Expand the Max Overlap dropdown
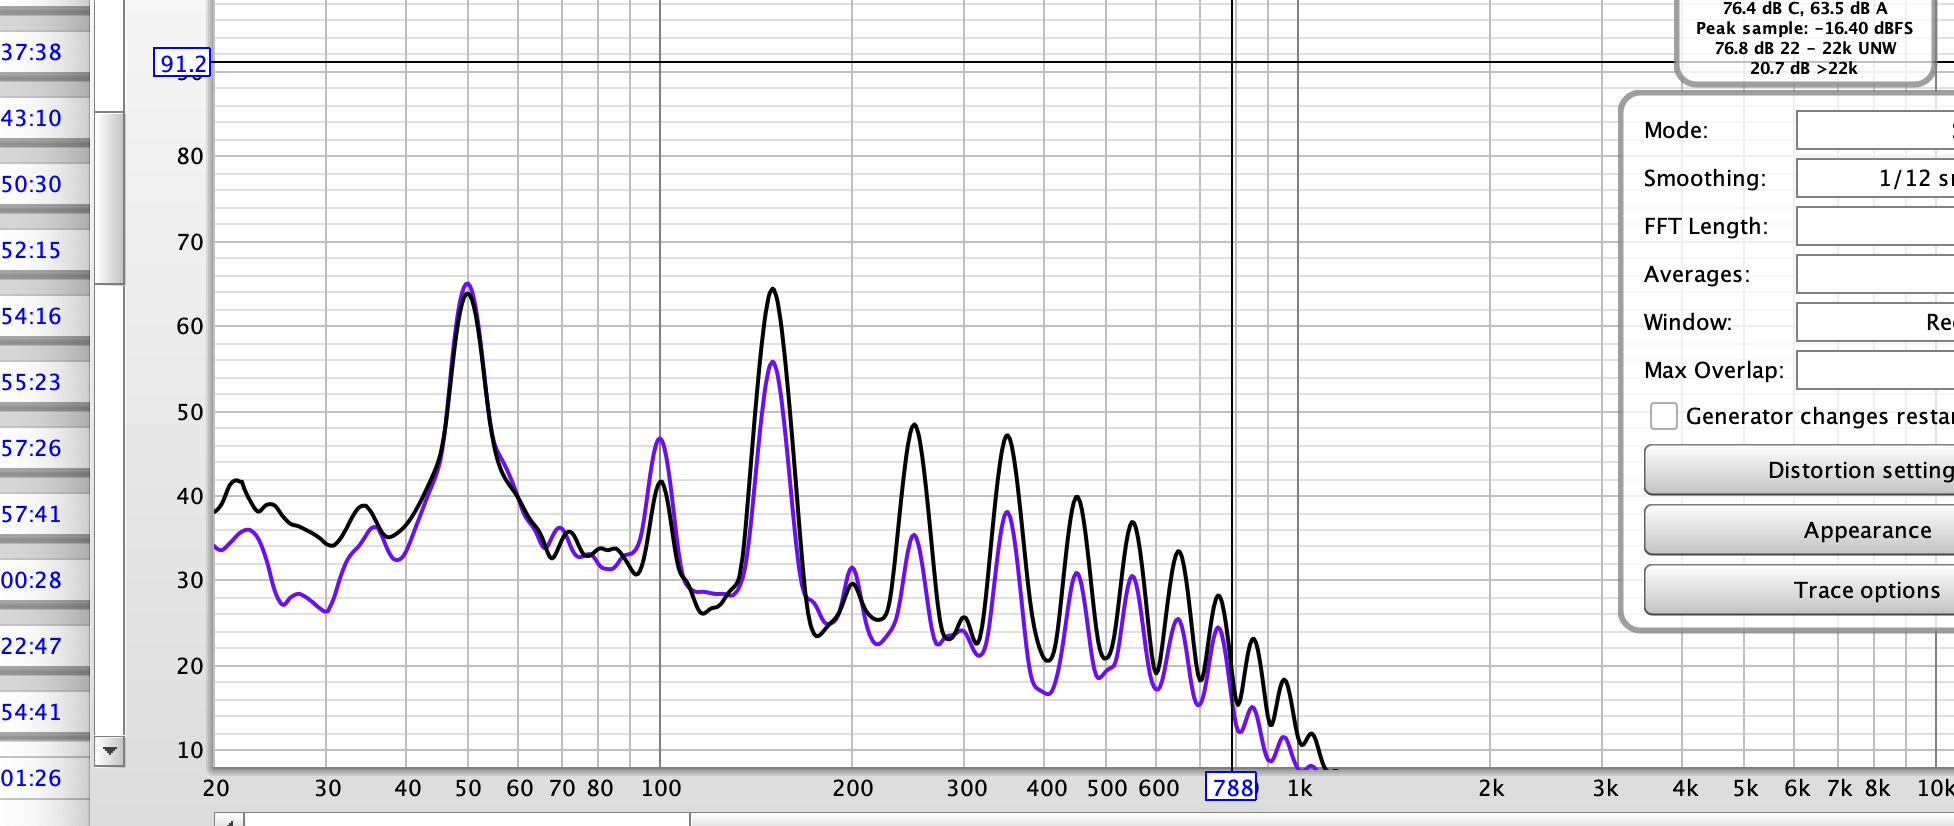The image size is (1954, 826). click(x=1874, y=370)
